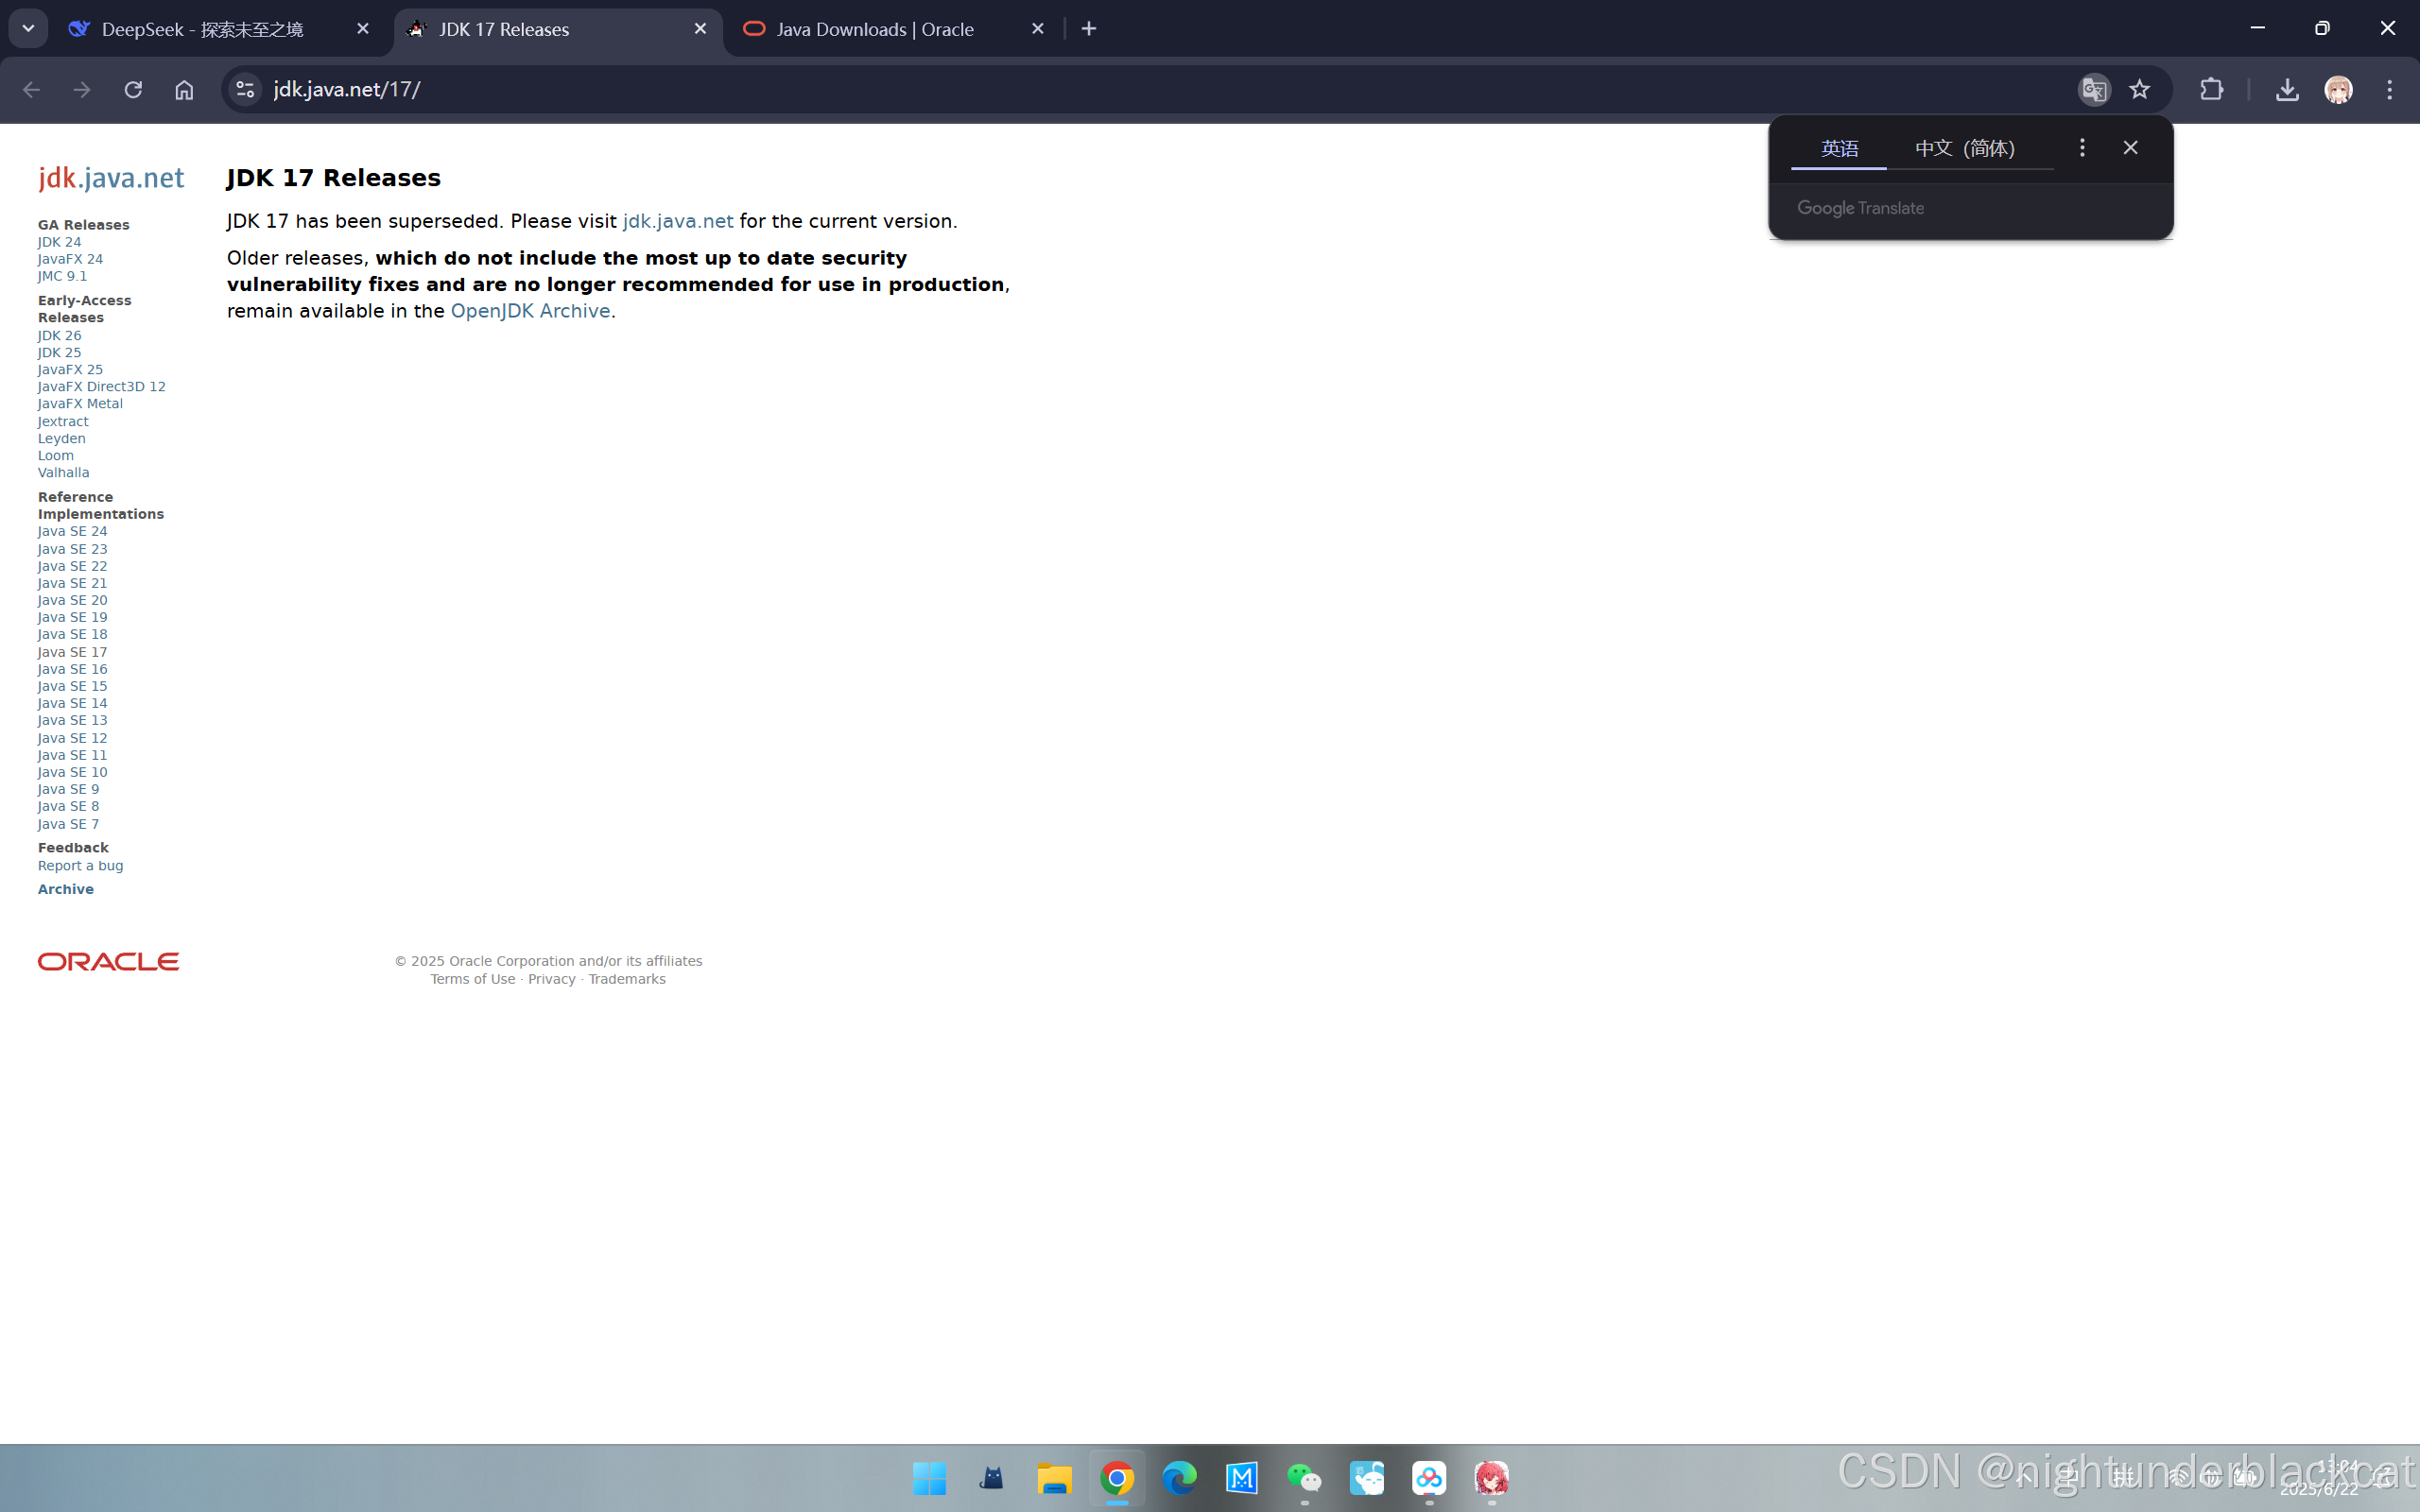Open the OpenJDK Archive link
This screenshot has height=1512, width=2420.
tap(530, 311)
